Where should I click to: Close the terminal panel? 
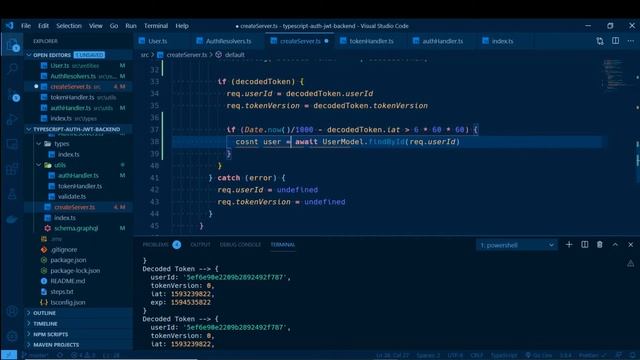(x=631, y=244)
